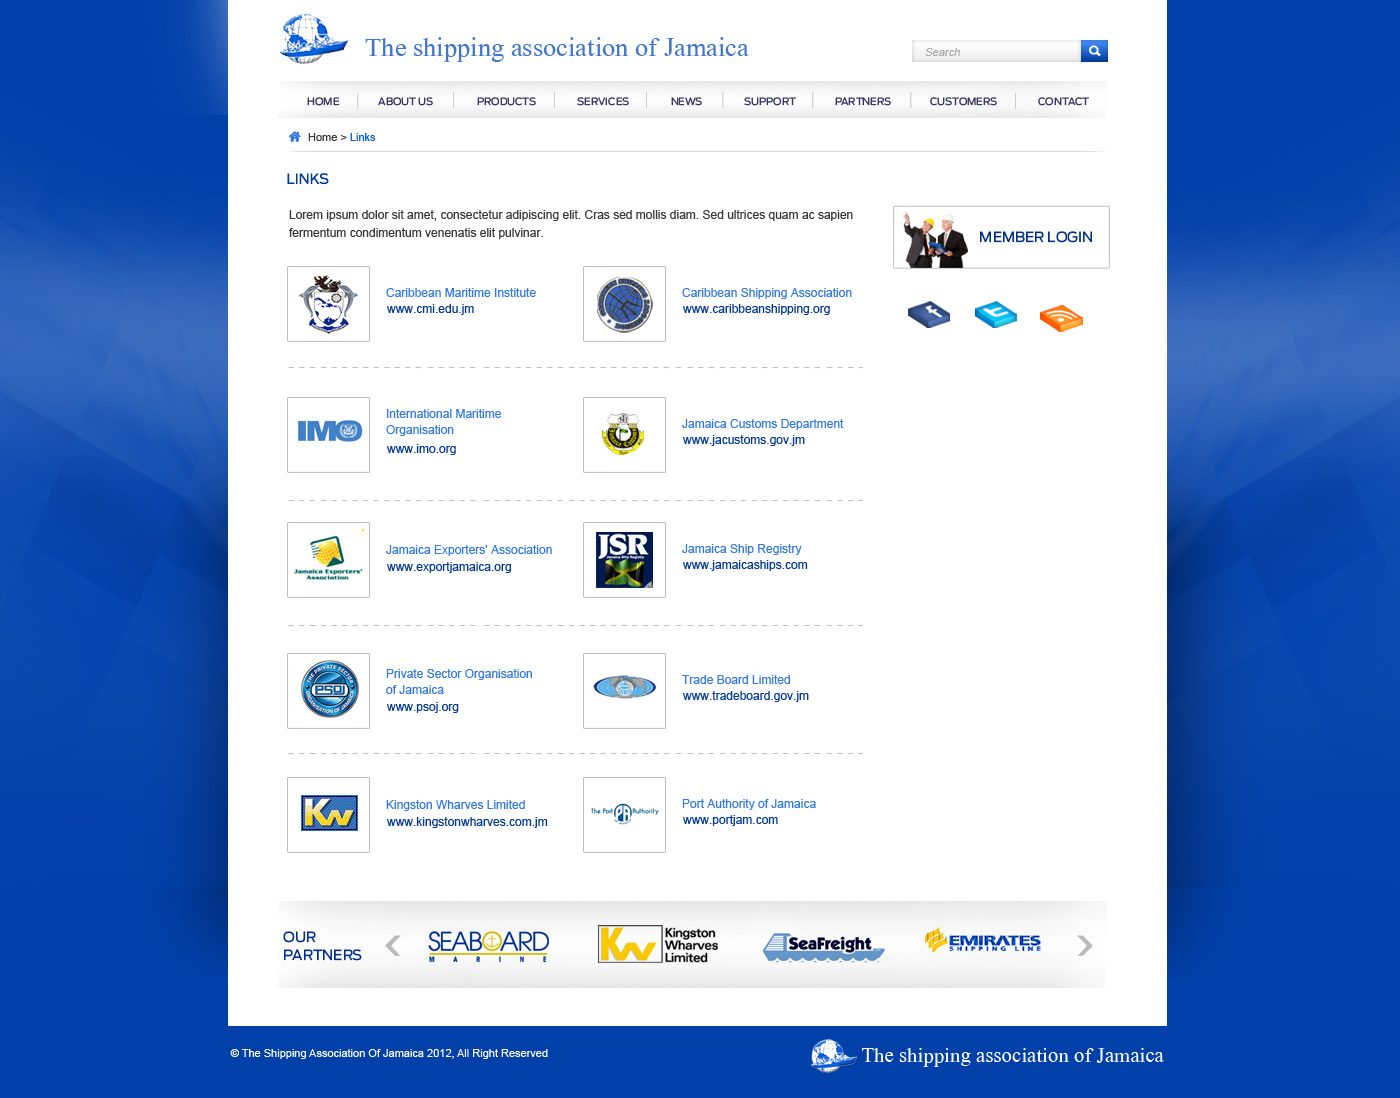The image size is (1400, 1098).
Task: Open the CONTACT menu item
Action: click(x=1063, y=101)
